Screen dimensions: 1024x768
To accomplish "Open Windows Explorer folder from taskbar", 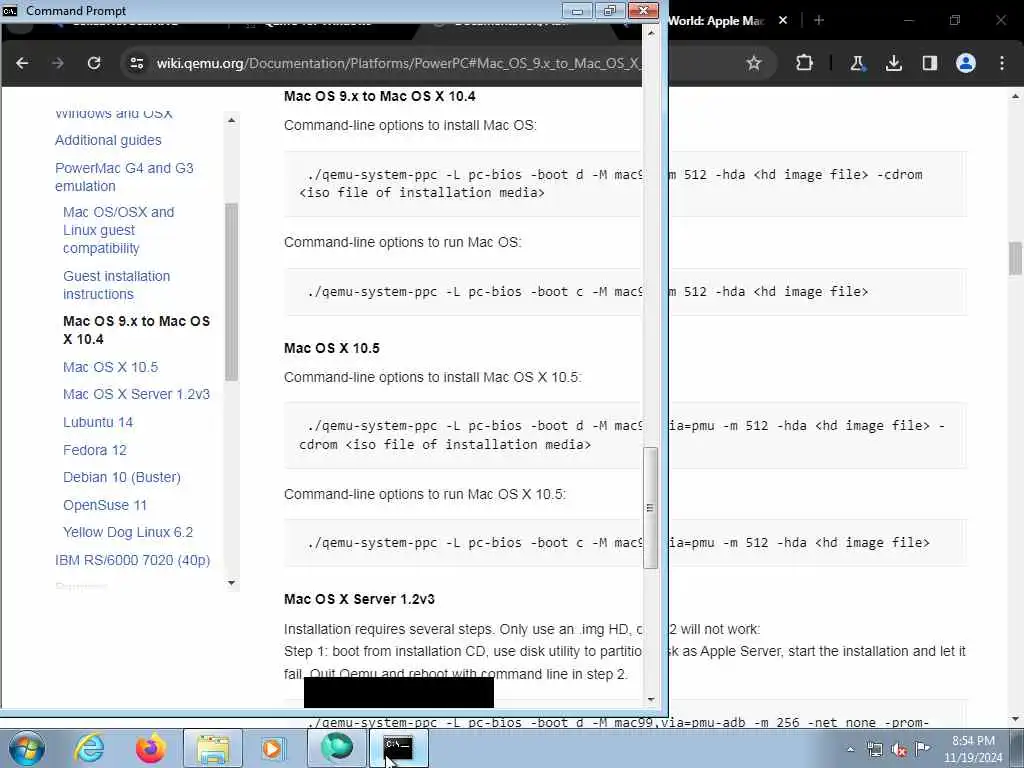I will [213, 748].
